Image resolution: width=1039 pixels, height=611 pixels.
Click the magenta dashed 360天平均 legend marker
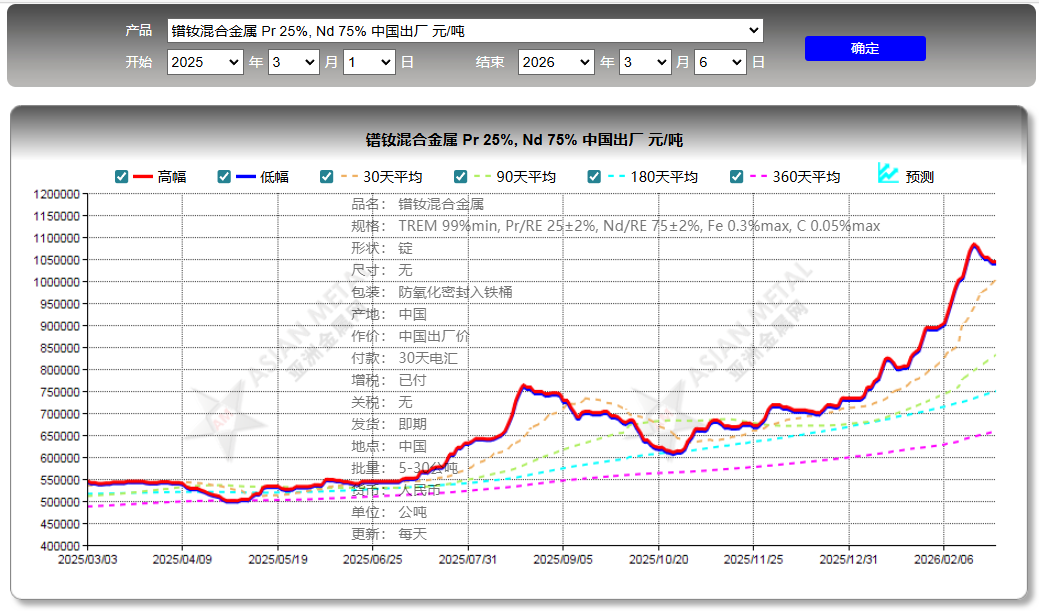759,177
